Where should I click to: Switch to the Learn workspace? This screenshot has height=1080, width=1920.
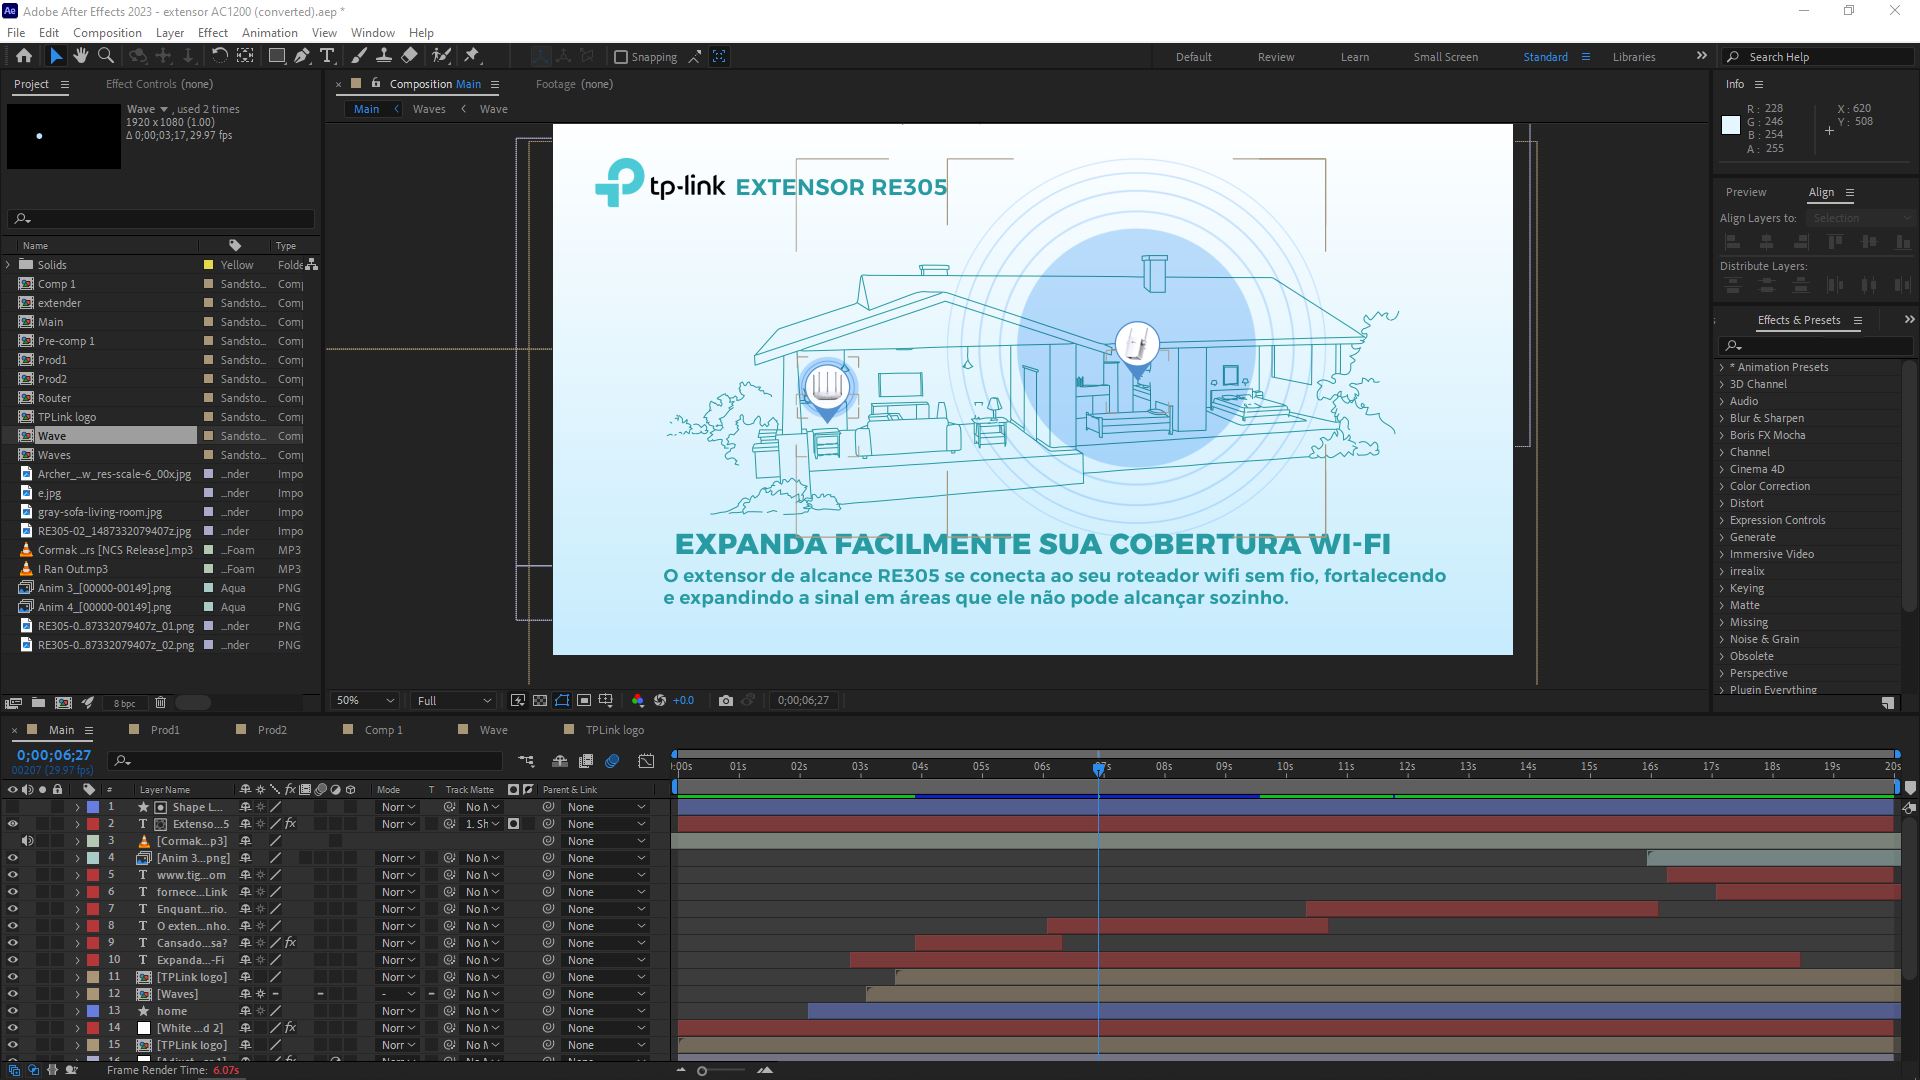pos(1354,57)
